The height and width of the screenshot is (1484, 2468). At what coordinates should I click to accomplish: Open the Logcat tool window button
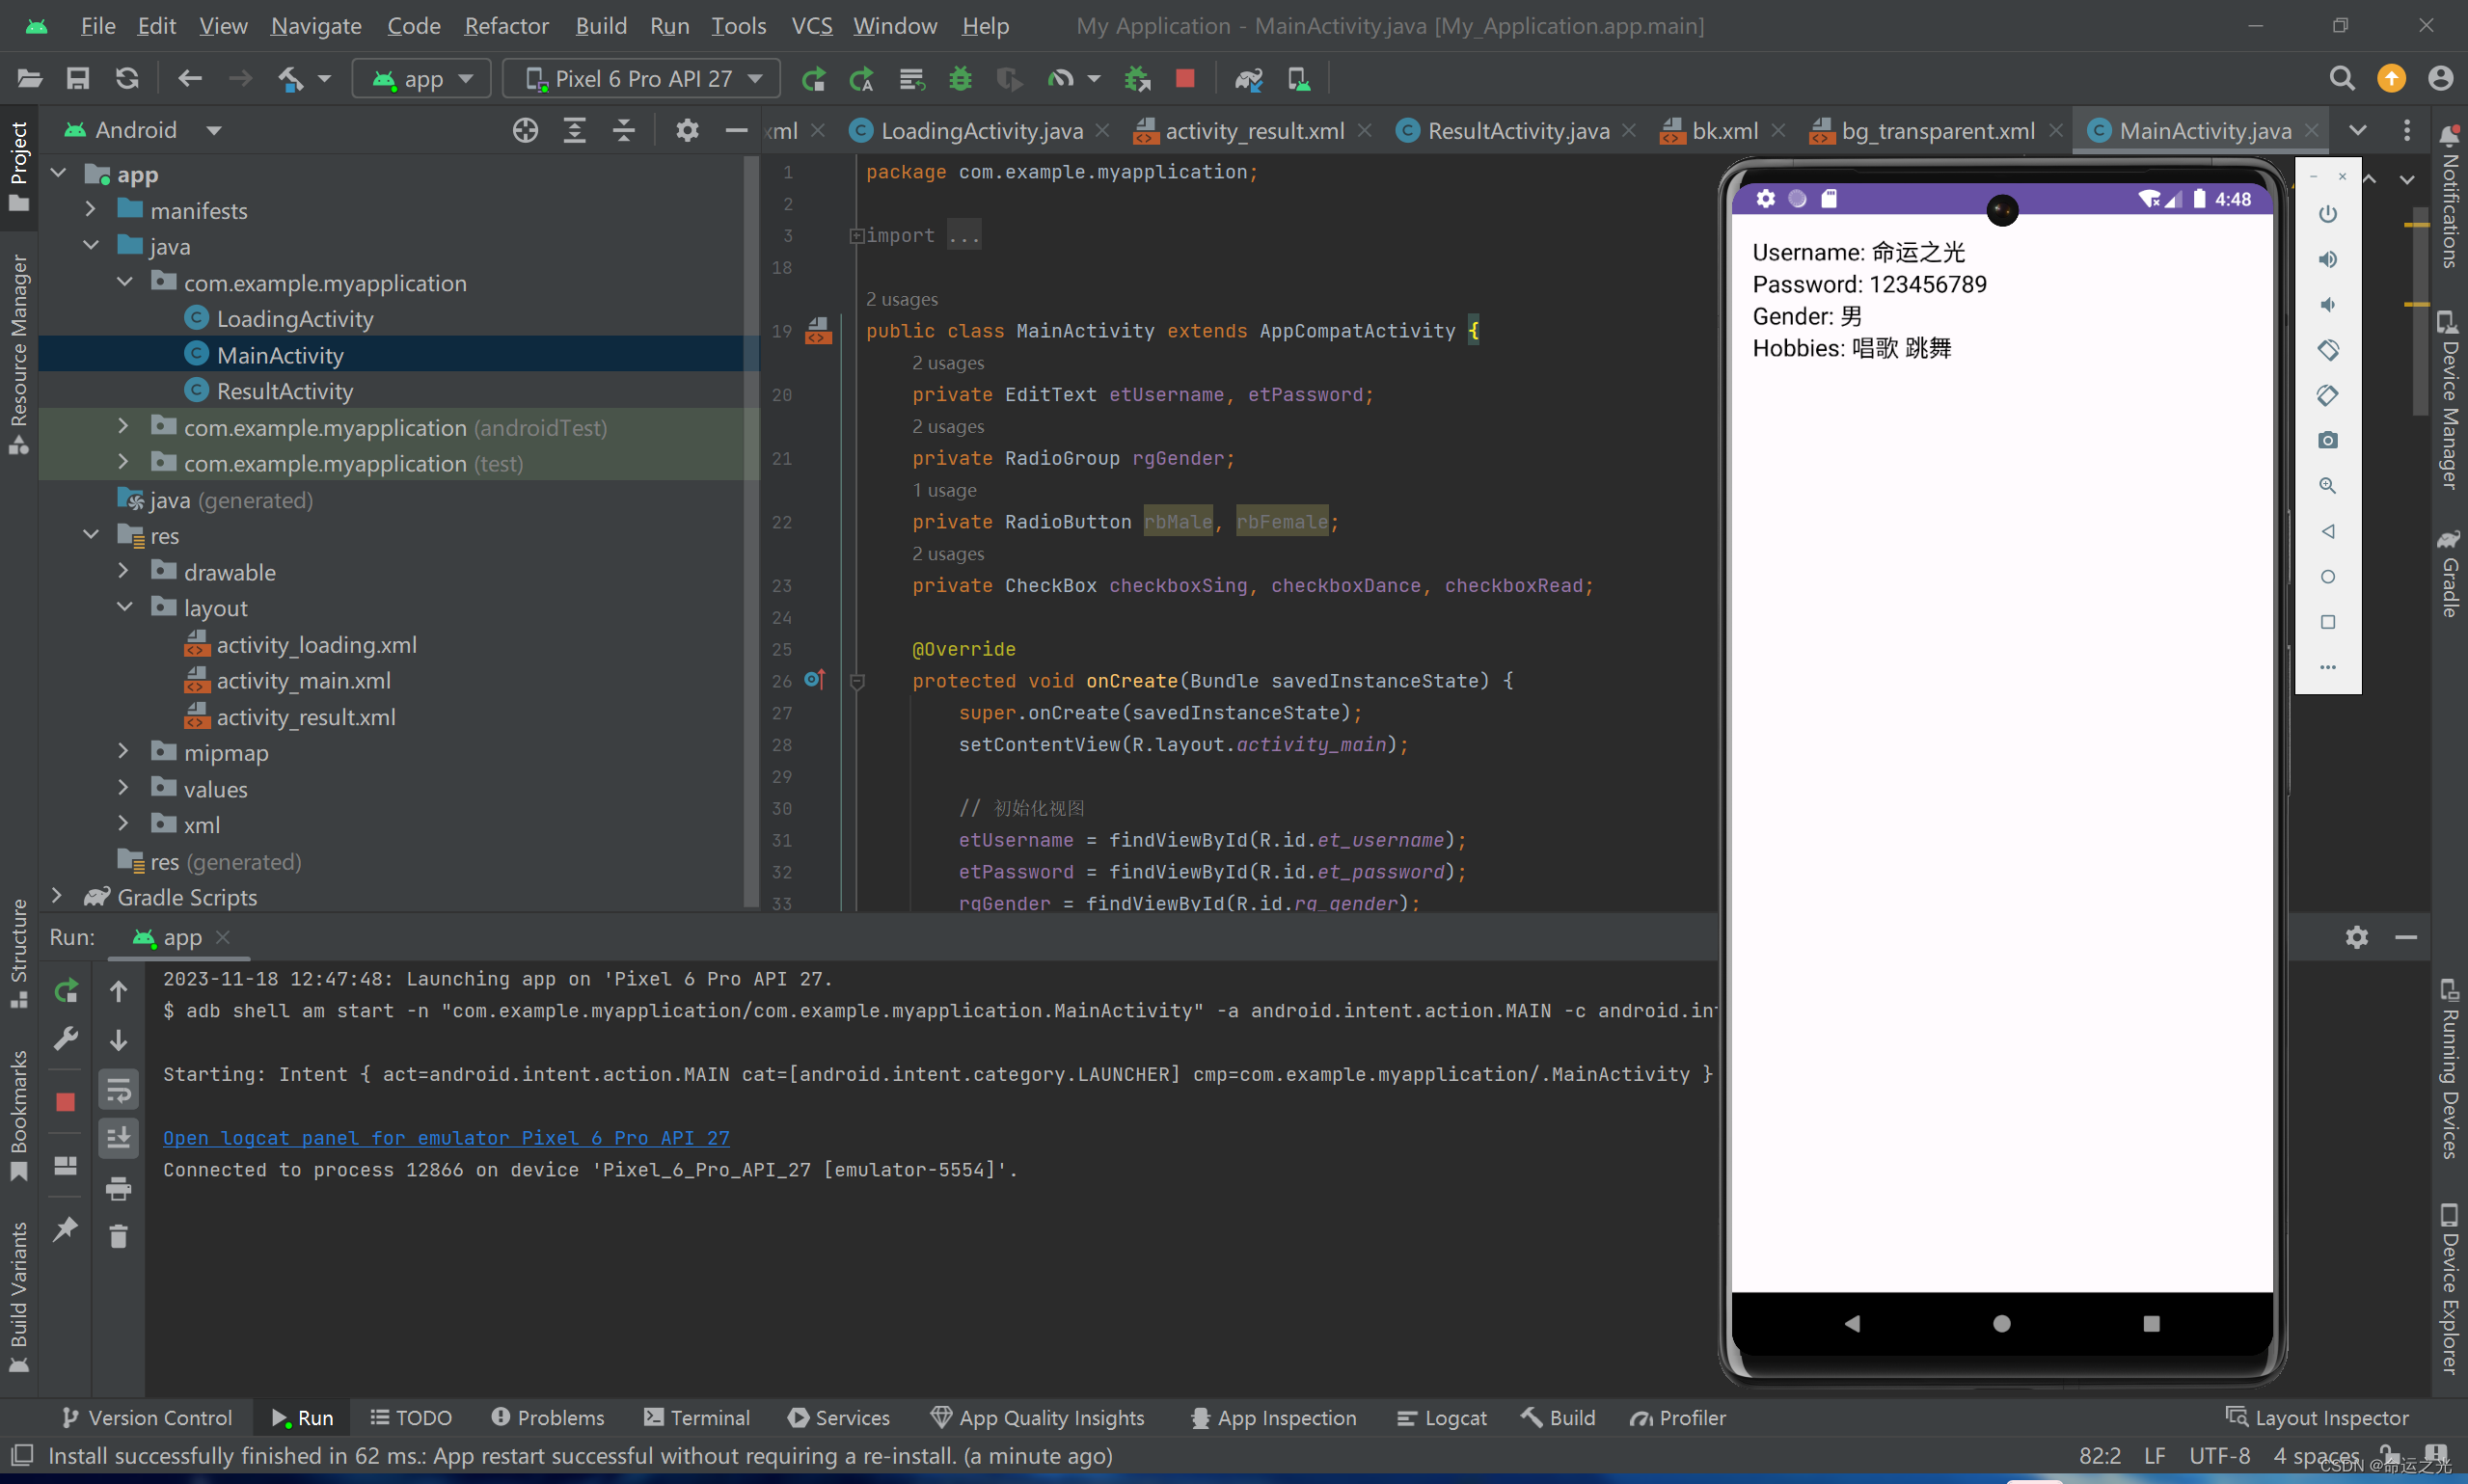point(1441,1417)
